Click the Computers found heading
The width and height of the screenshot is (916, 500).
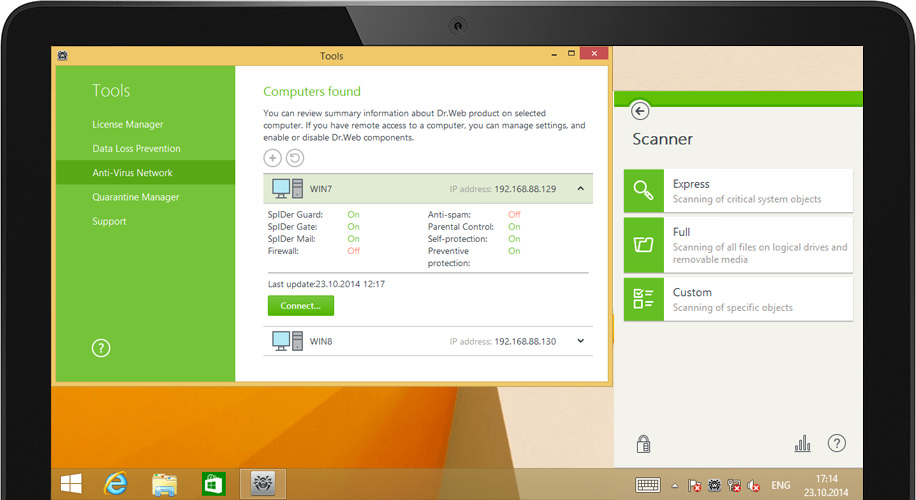tap(312, 91)
